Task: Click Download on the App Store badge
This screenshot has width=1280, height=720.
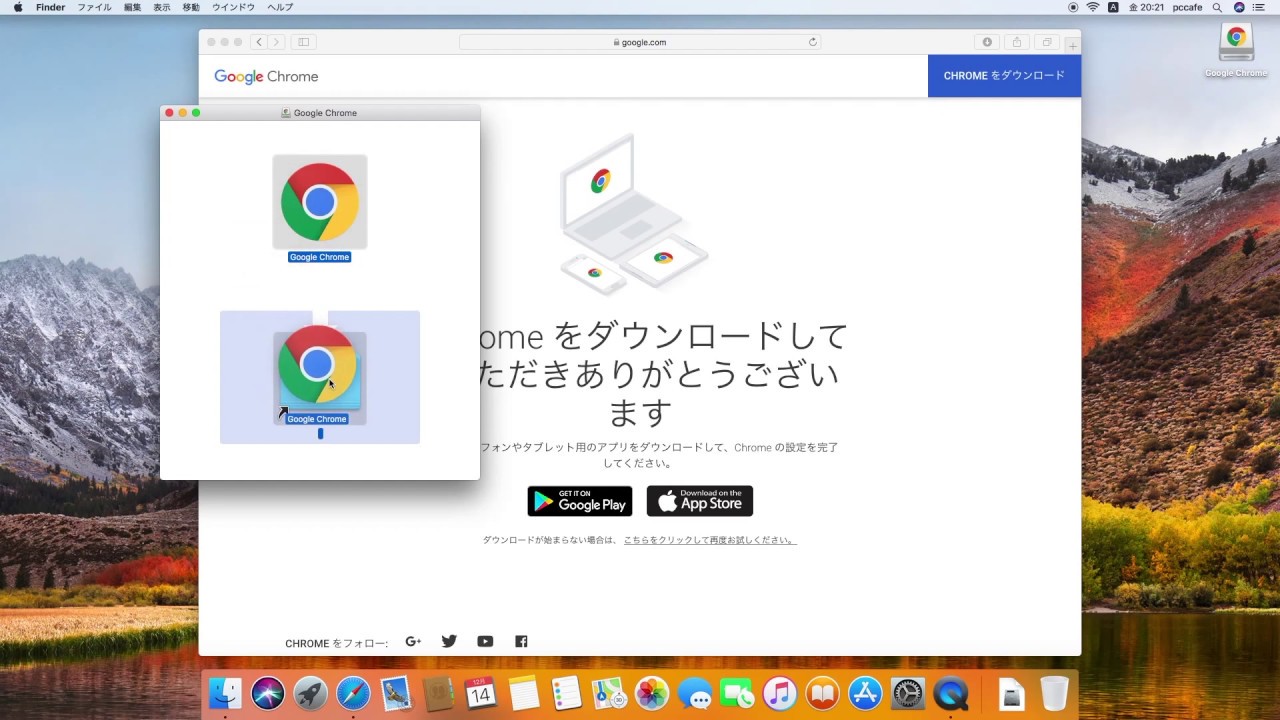Action: 700,501
